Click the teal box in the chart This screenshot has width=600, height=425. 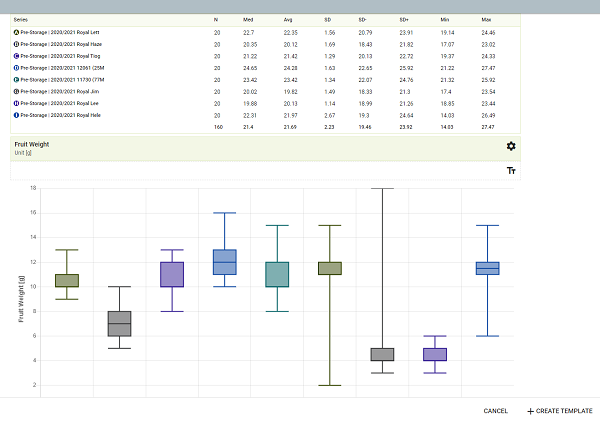(x=276, y=274)
